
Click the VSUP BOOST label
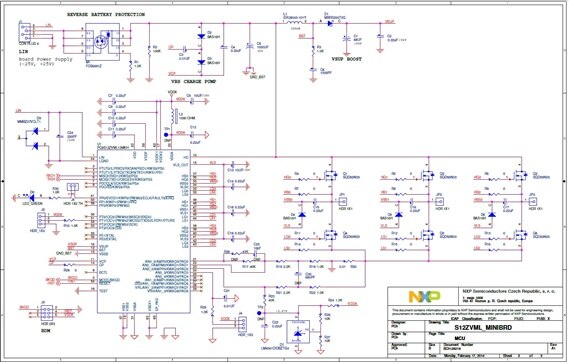tap(347, 59)
